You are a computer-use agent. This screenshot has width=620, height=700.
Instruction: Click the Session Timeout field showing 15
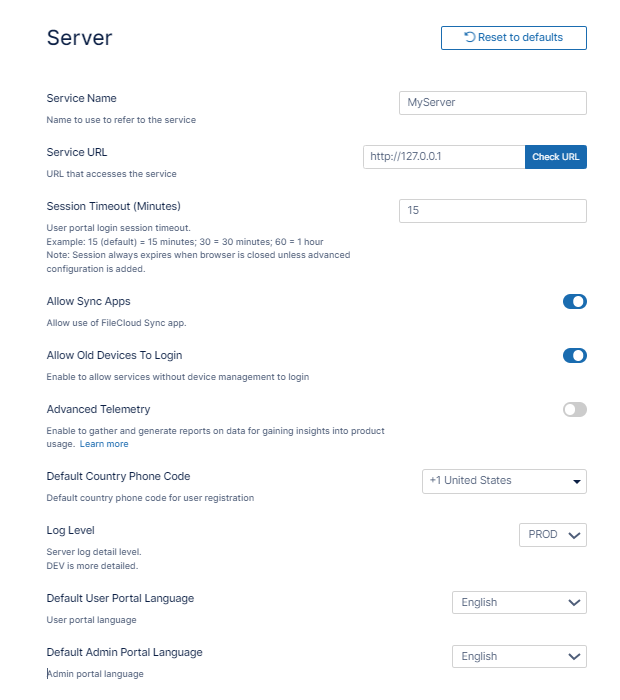492,211
